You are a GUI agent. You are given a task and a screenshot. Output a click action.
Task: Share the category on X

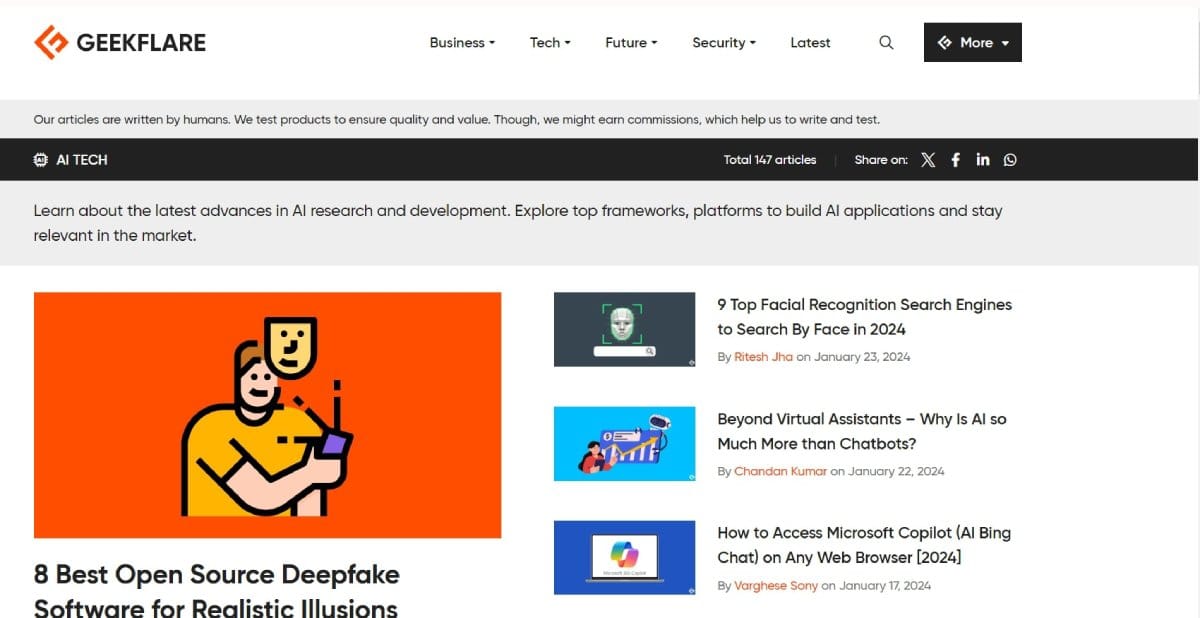coord(928,159)
